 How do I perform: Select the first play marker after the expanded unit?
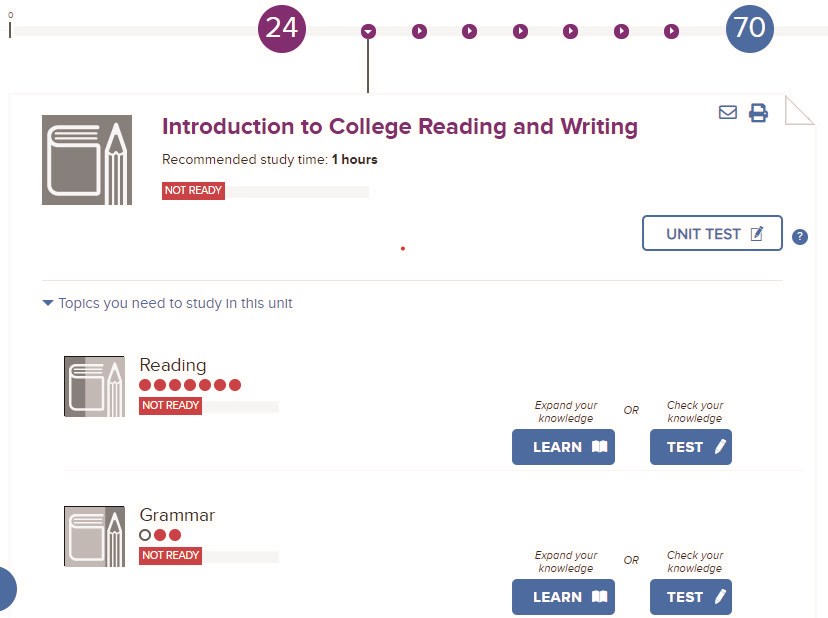pyautogui.click(x=419, y=32)
